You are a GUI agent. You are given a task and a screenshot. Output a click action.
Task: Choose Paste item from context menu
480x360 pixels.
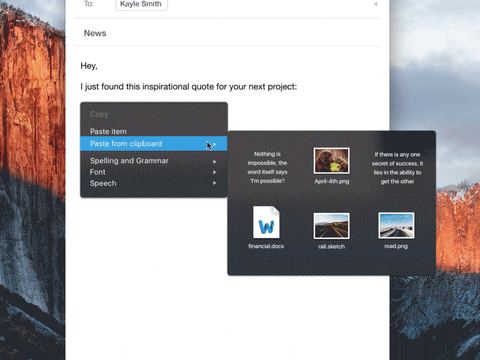coord(108,131)
